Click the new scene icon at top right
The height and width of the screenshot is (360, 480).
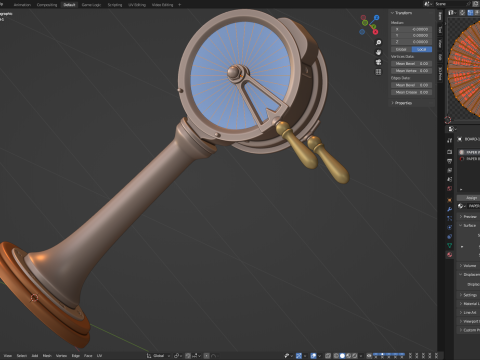(476, 4)
